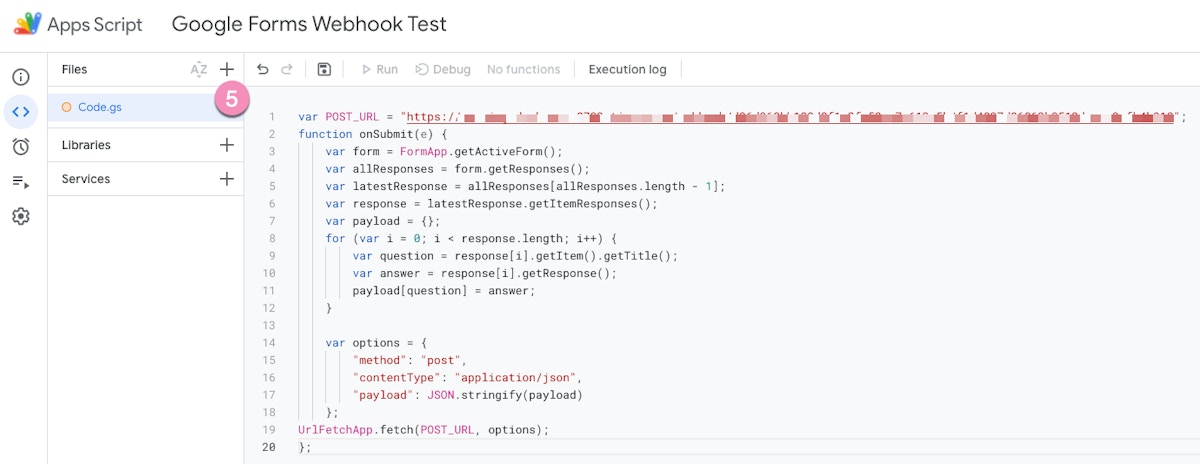Click the Apps Script logo
Image resolution: width=1200 pixels, height=464 pixels.
tap(78, 24)
